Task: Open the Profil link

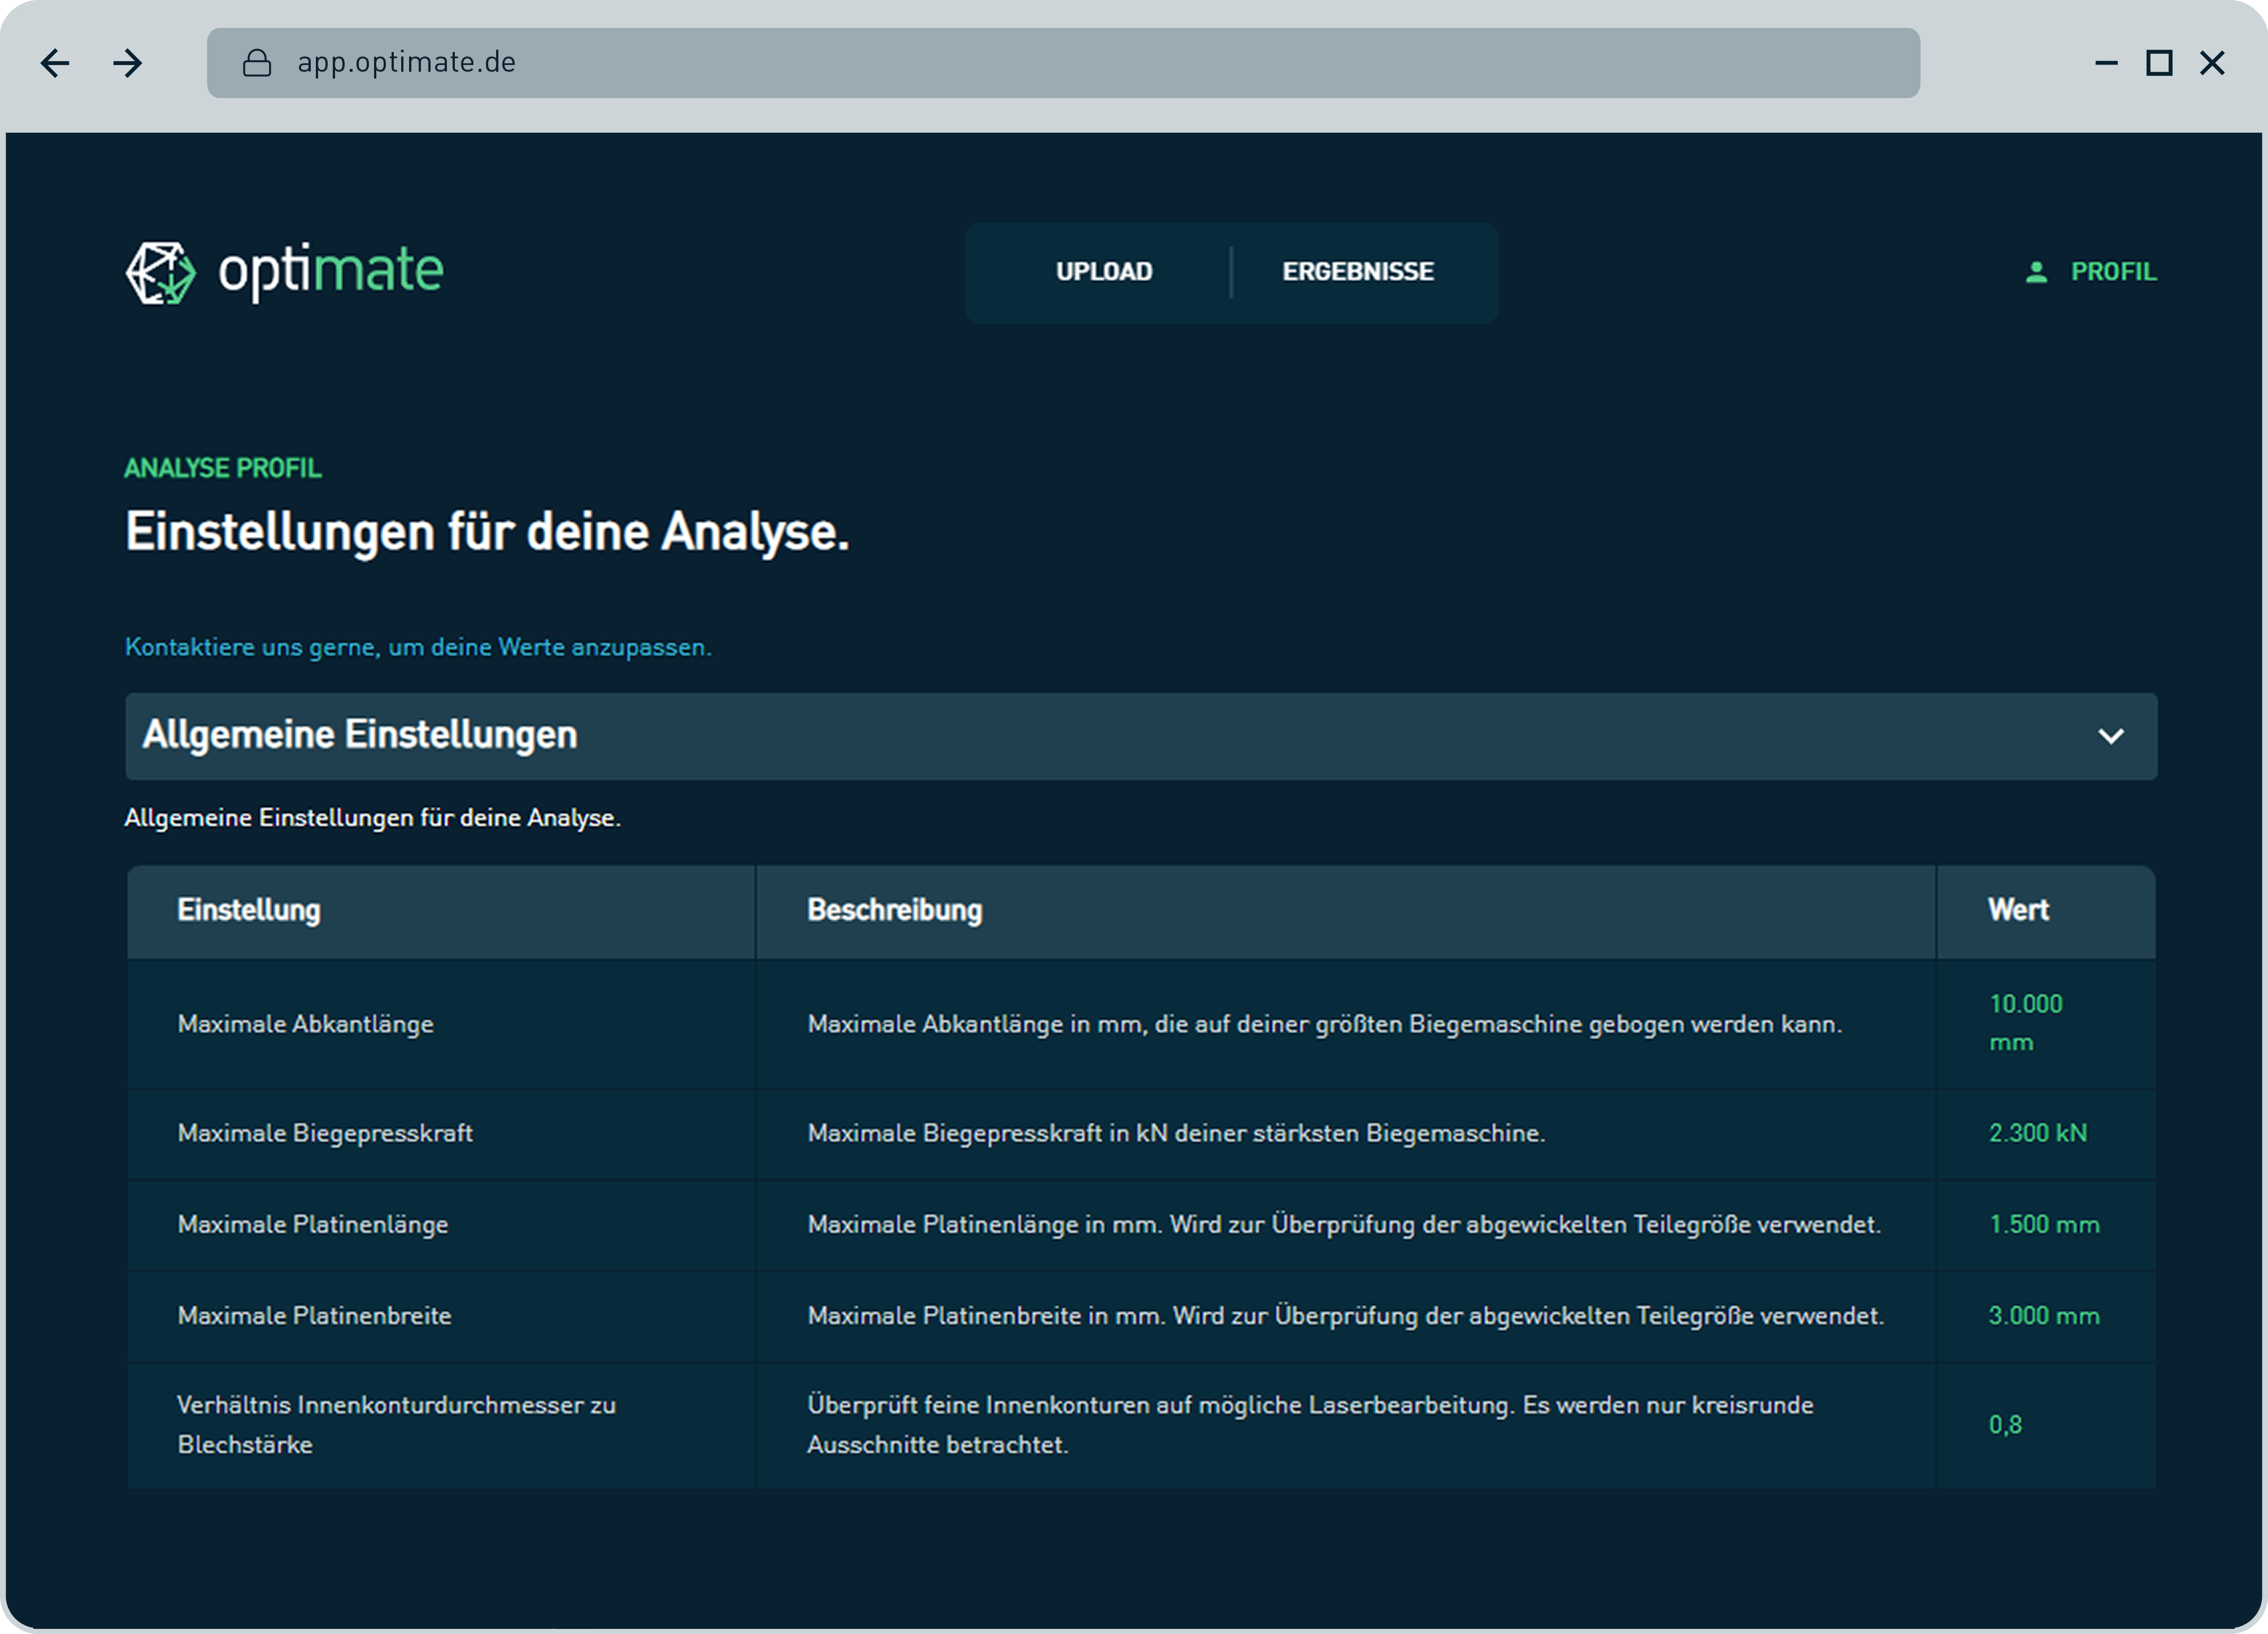Action: pos(2113,272)
